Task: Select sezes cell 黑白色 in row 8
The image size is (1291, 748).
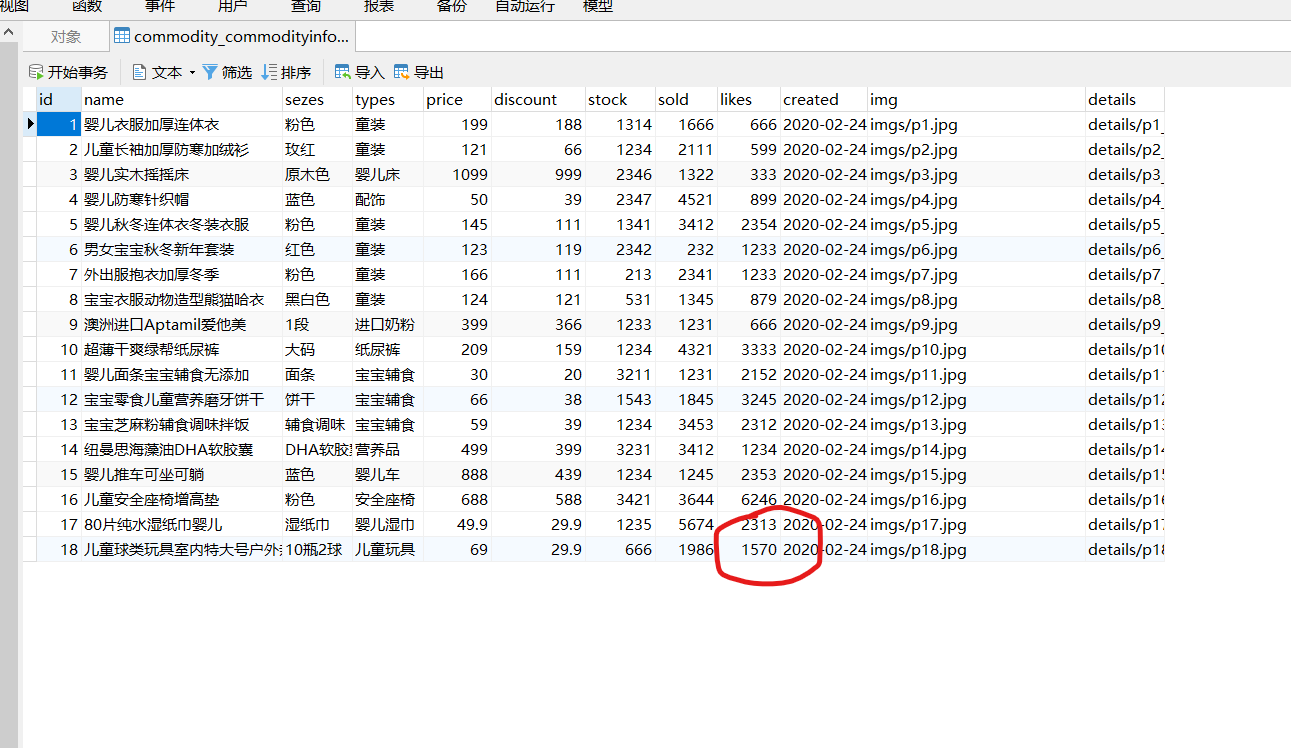Action: [317, 299]
